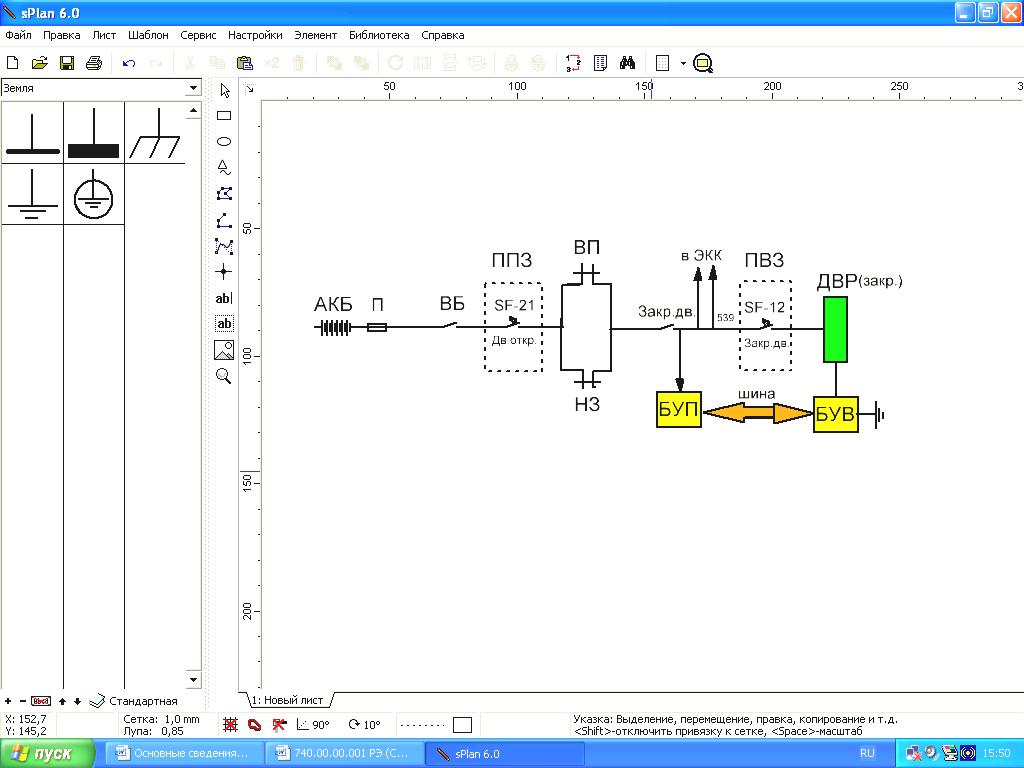Open the Windows 'пуск' start button
The height and width of the screenshot is (768, 1024).
46,753
